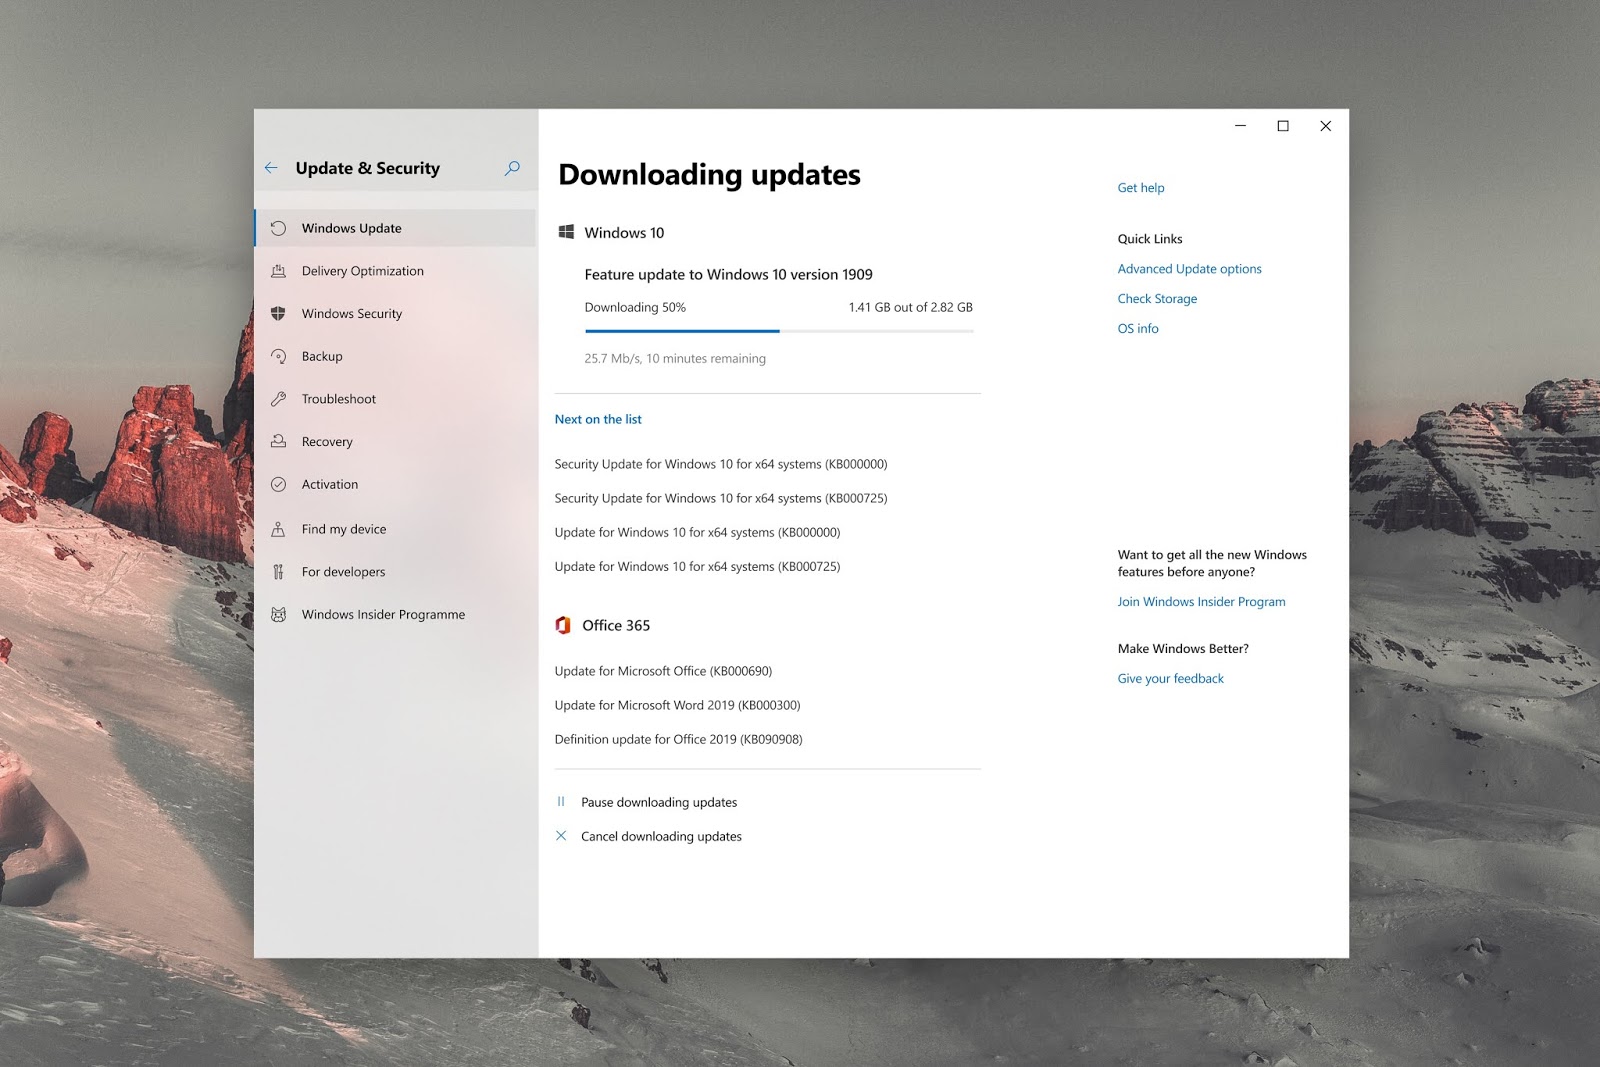This screenshot has width=1600, height=1067.
Task: Click the Delivery Optimization icon
Action: 278,271
